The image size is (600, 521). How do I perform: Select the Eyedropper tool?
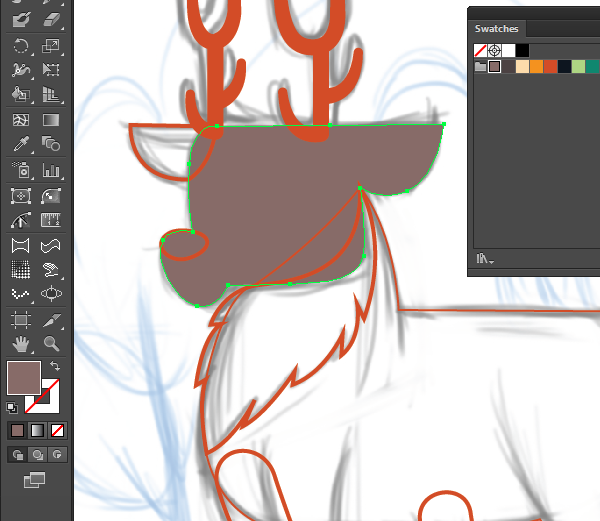(21, 144)
